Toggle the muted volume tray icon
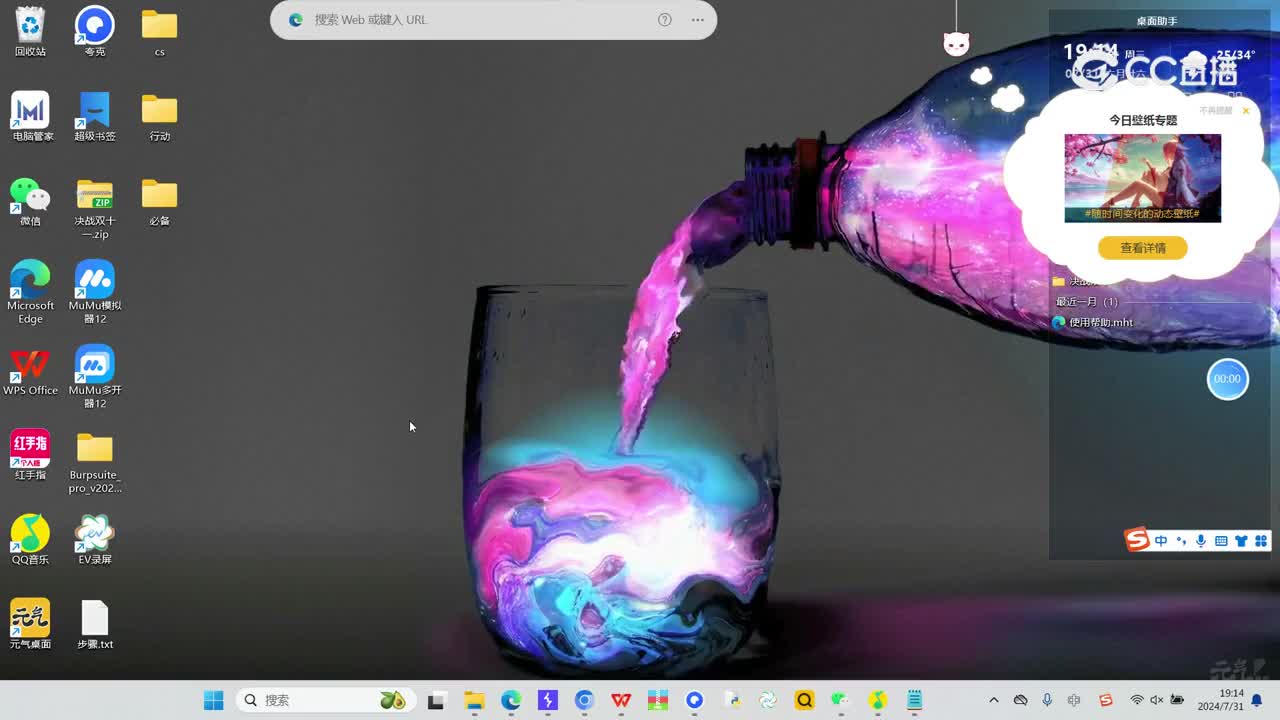1280x720 pixels. pos(1156,700)
